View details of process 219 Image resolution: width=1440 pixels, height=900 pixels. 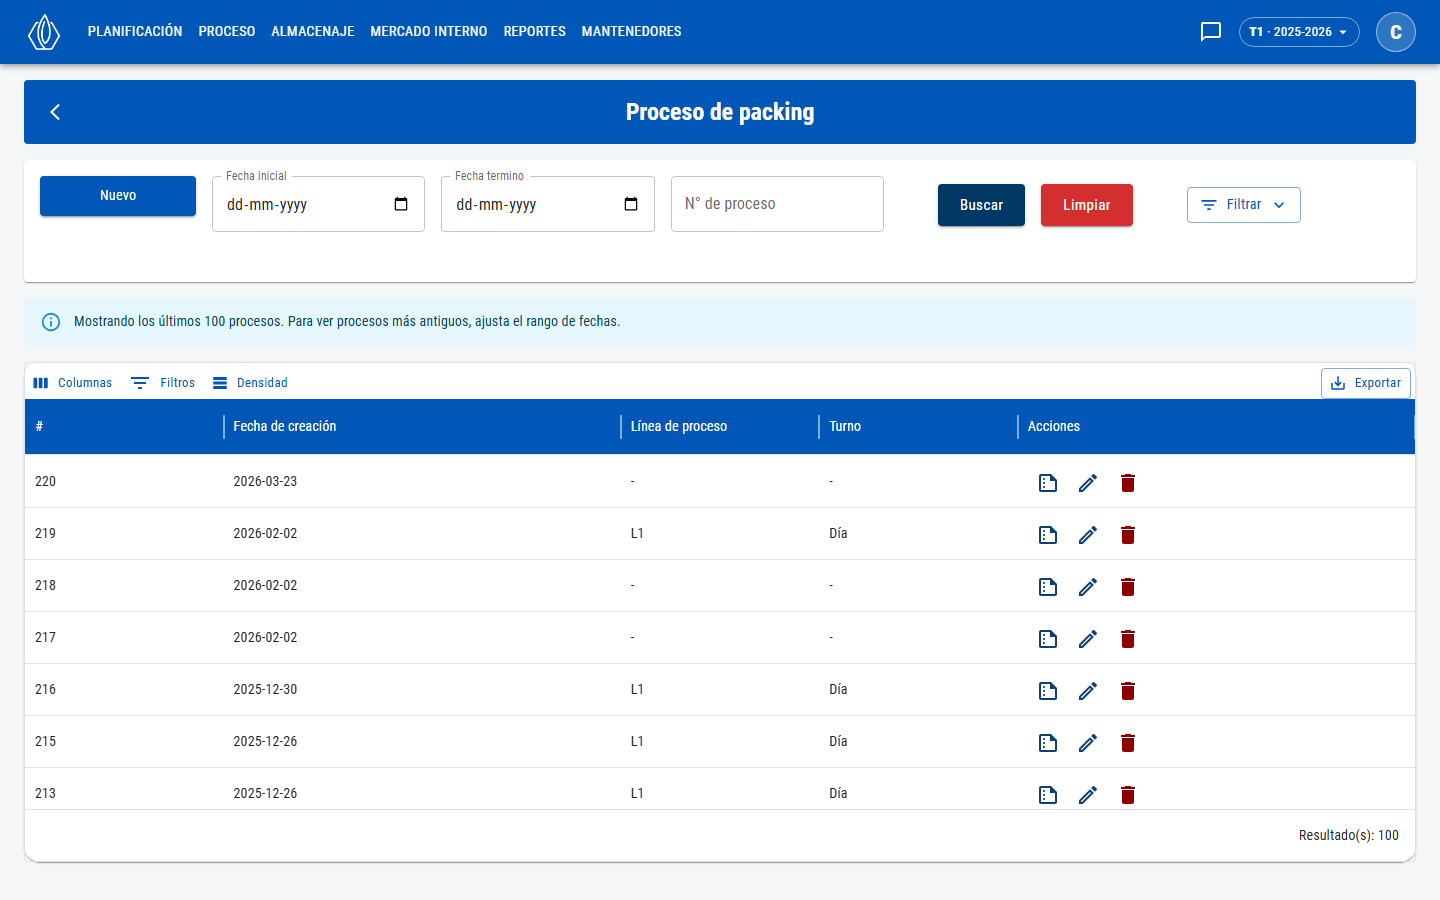pos(1048,535)
